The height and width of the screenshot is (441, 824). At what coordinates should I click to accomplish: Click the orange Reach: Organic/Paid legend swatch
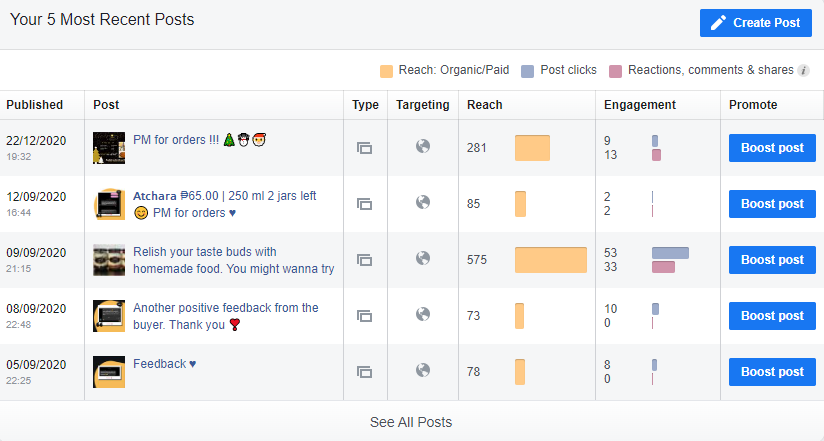(x=387, y=71)
